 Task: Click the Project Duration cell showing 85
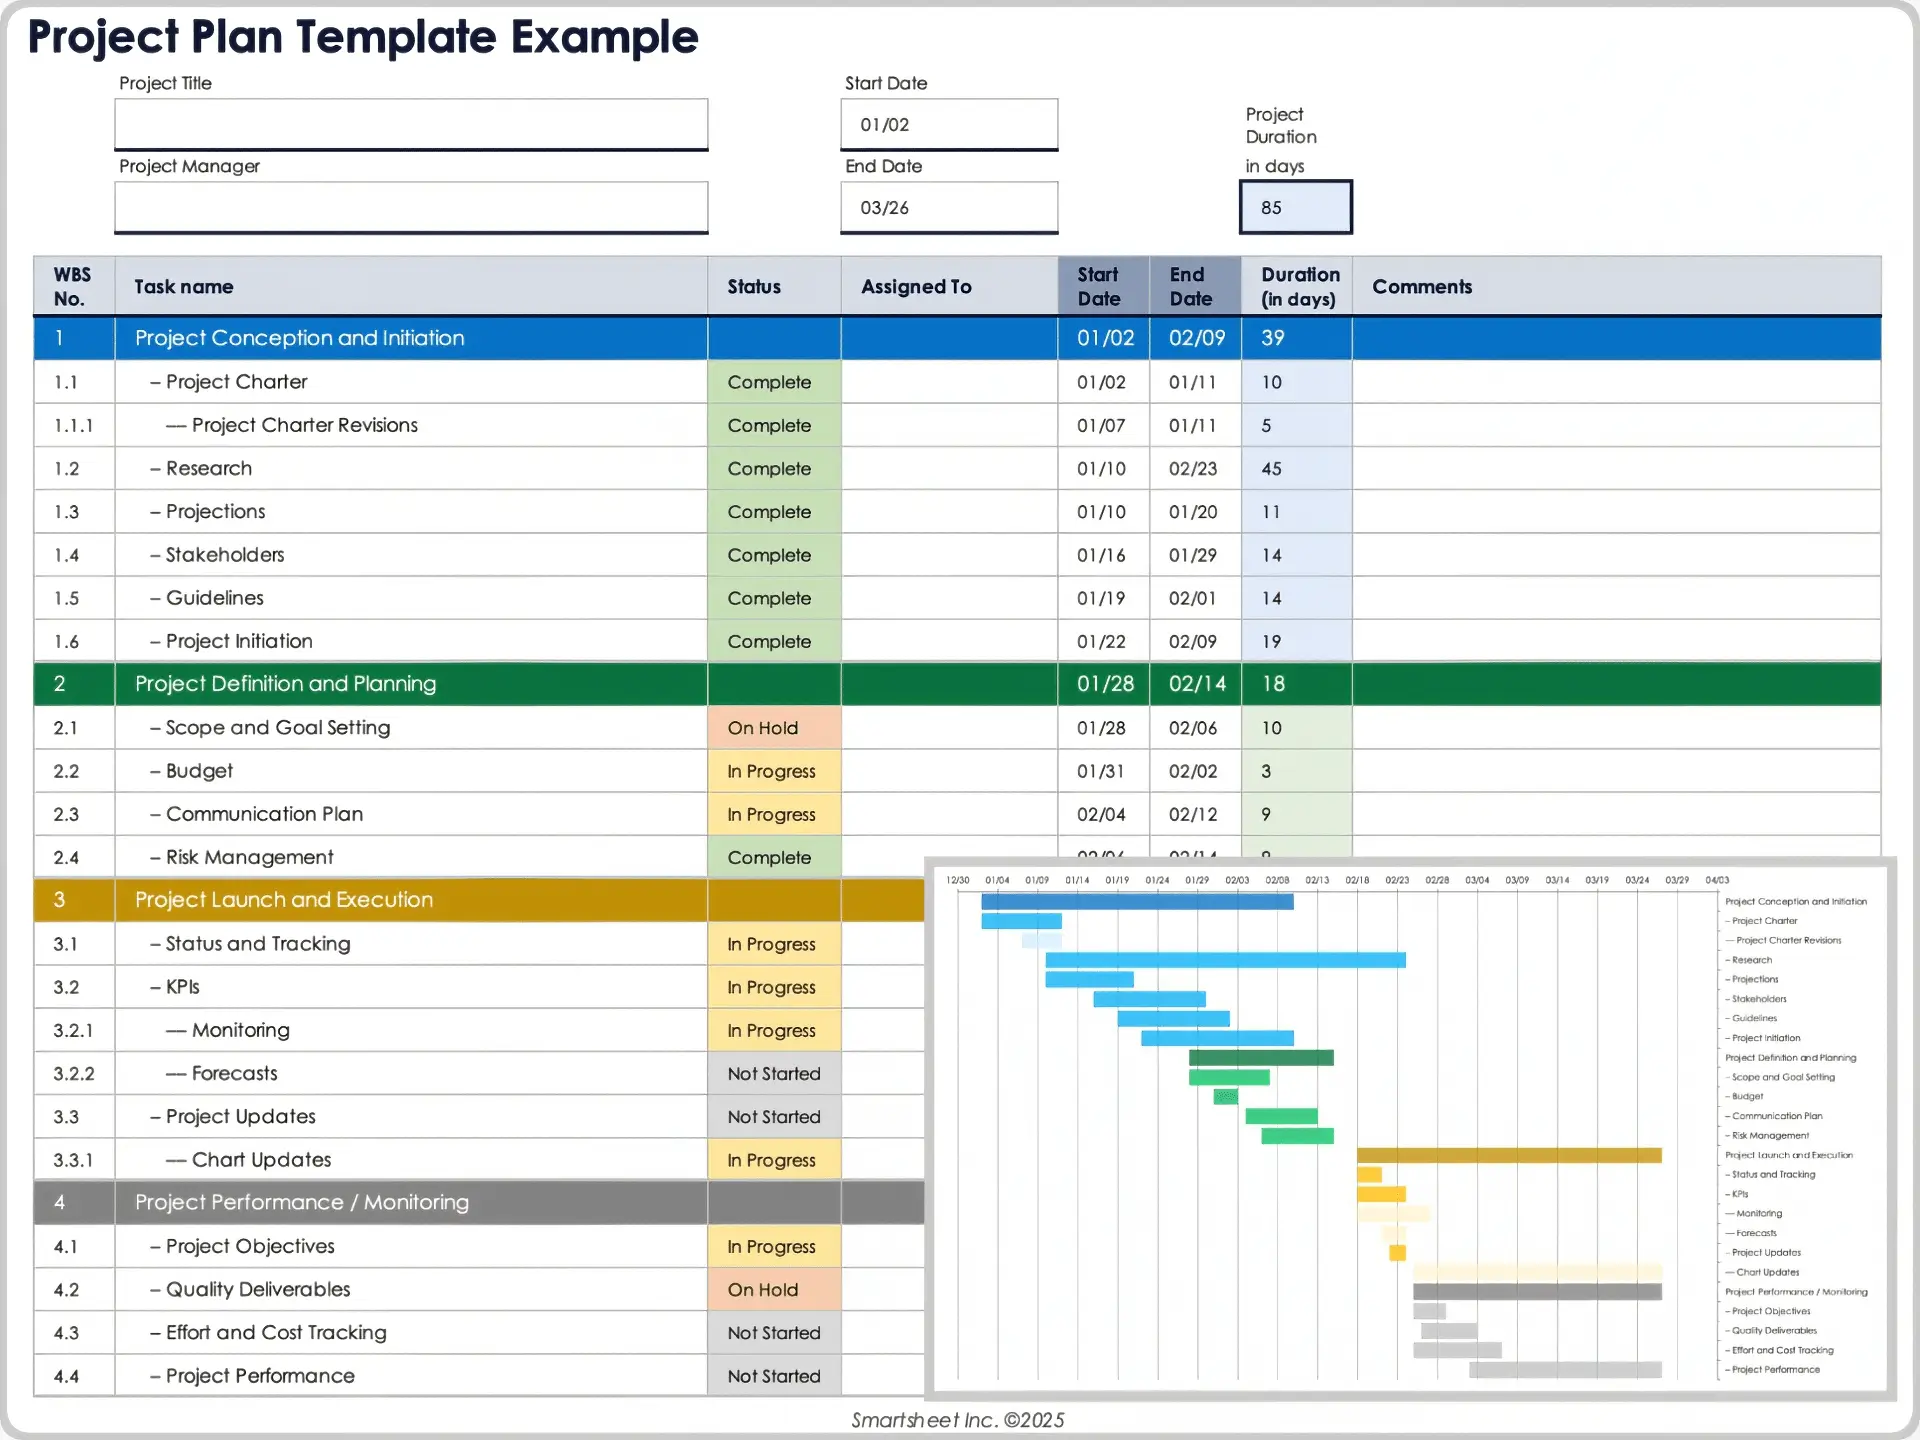(1295, 207)
